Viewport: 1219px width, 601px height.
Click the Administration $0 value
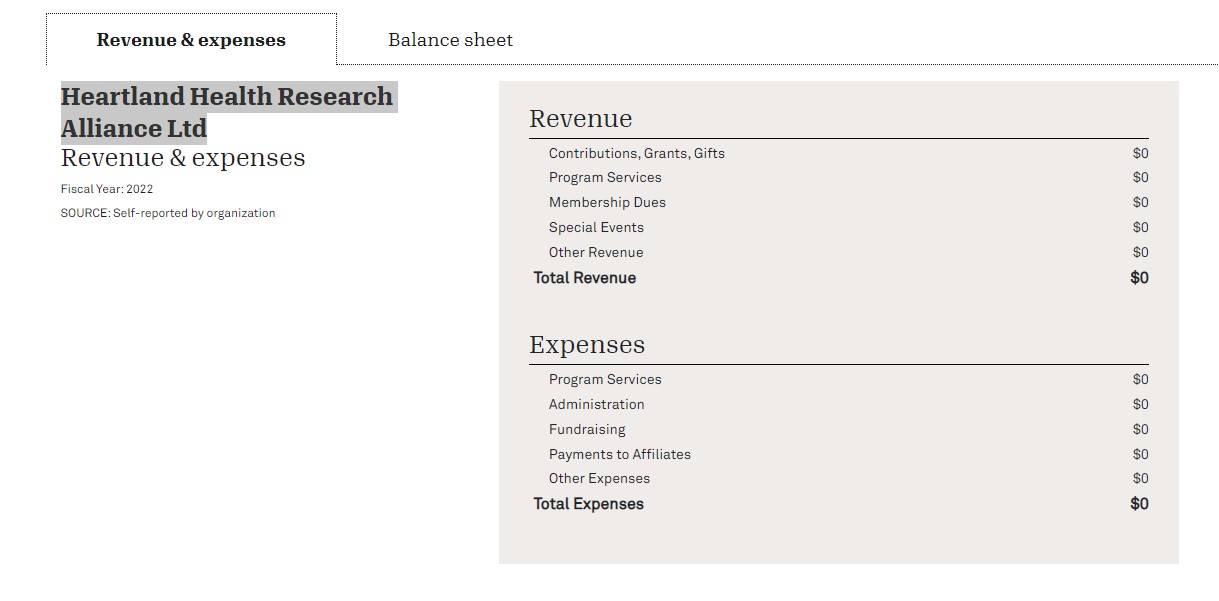pos(1141,404)
